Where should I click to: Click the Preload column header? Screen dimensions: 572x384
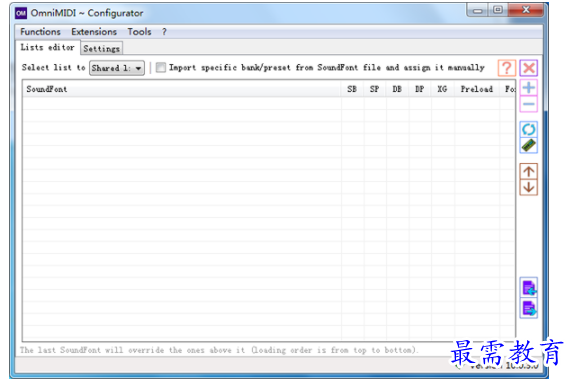pyautogui.click(x=477, y=89)
